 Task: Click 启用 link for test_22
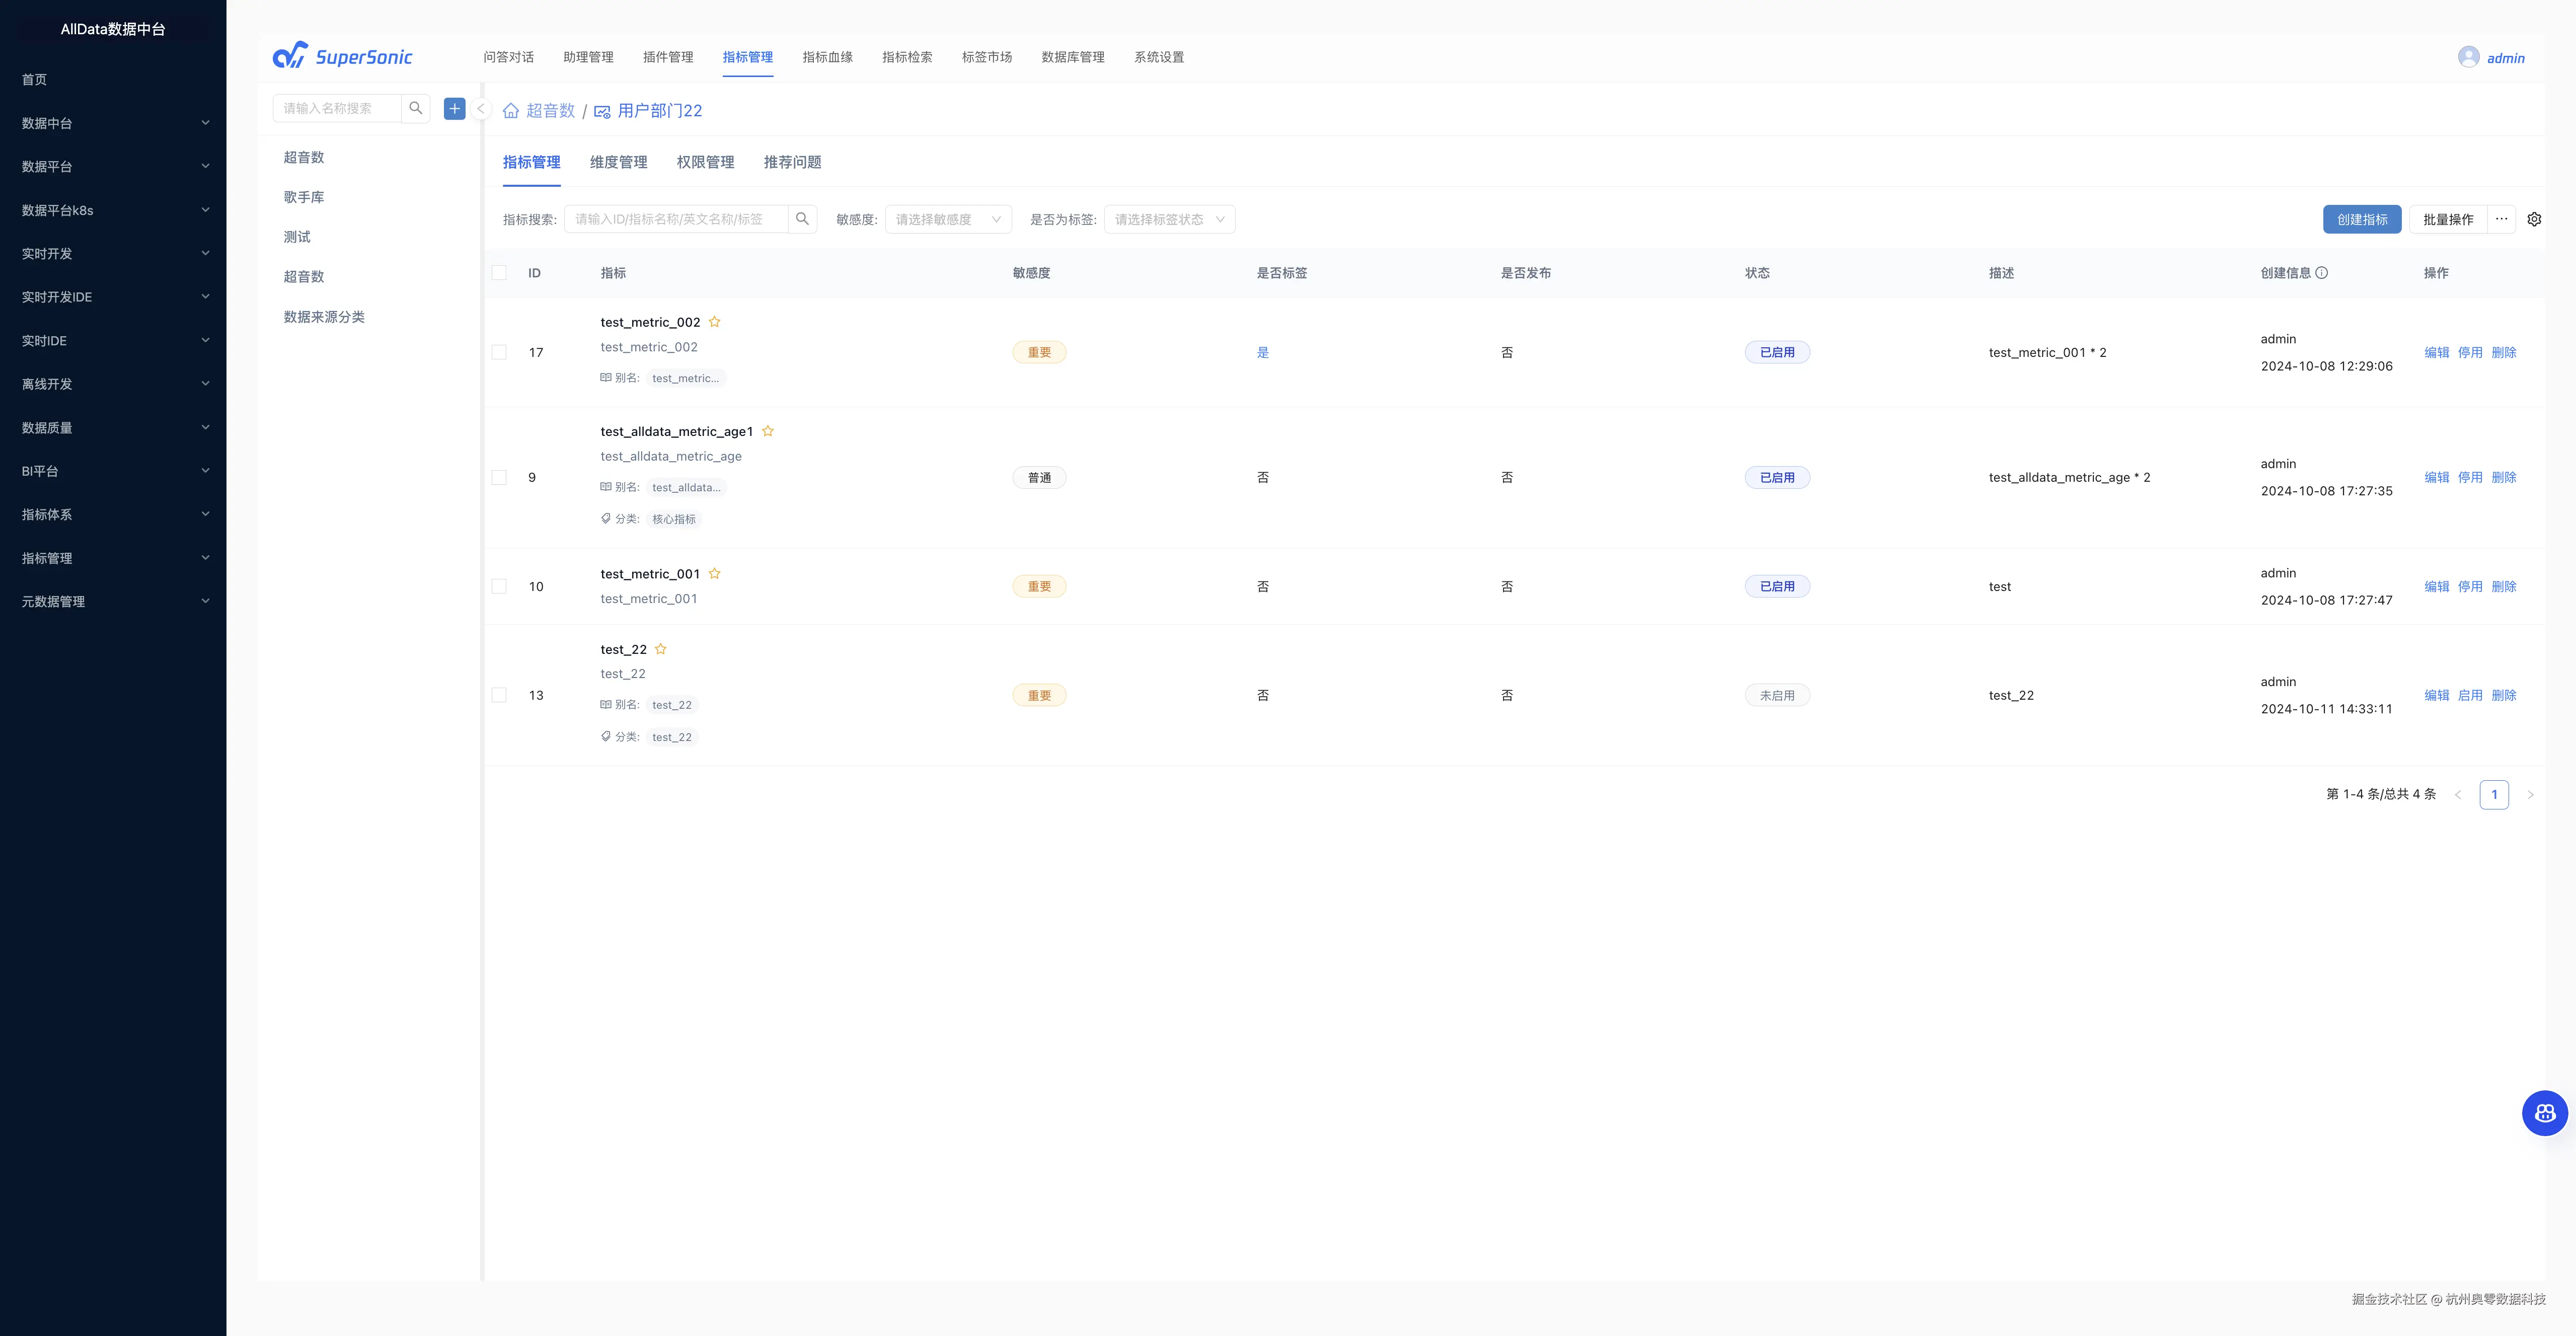click(x=2469, y=695)
